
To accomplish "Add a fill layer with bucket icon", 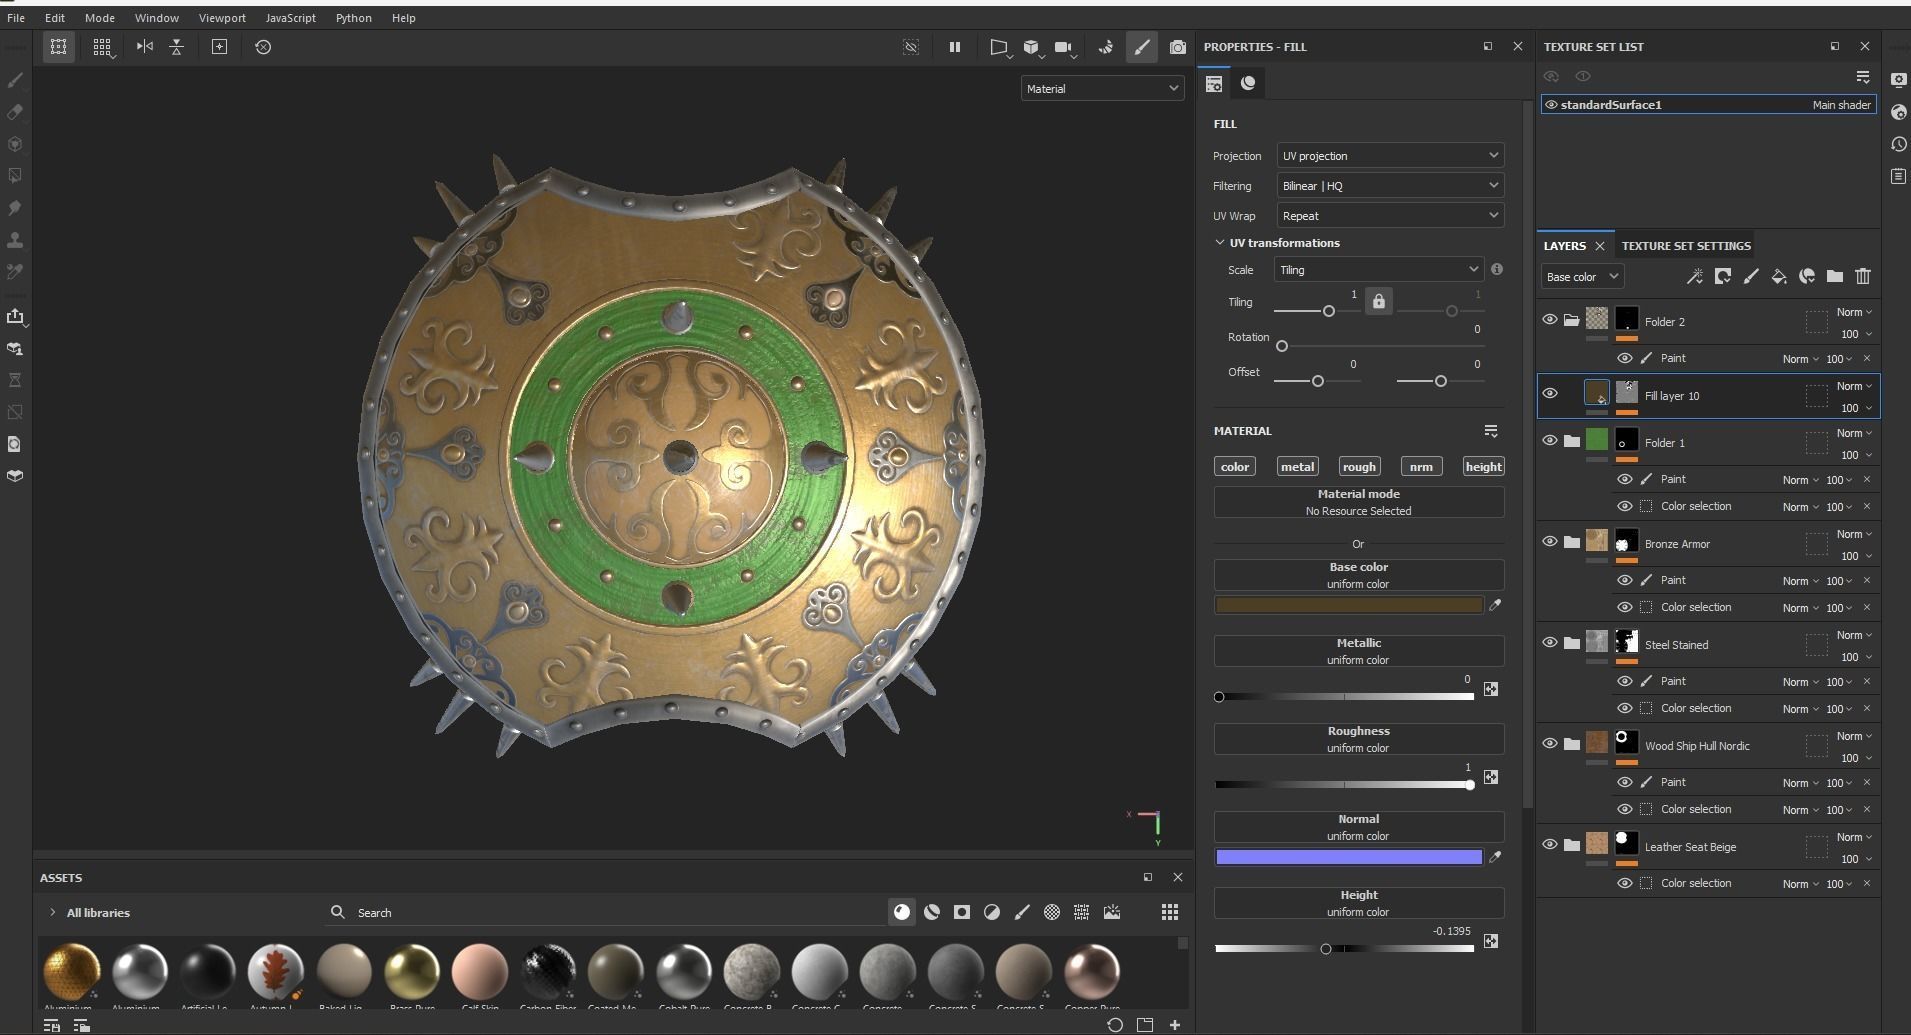I will click(1779, 277).
